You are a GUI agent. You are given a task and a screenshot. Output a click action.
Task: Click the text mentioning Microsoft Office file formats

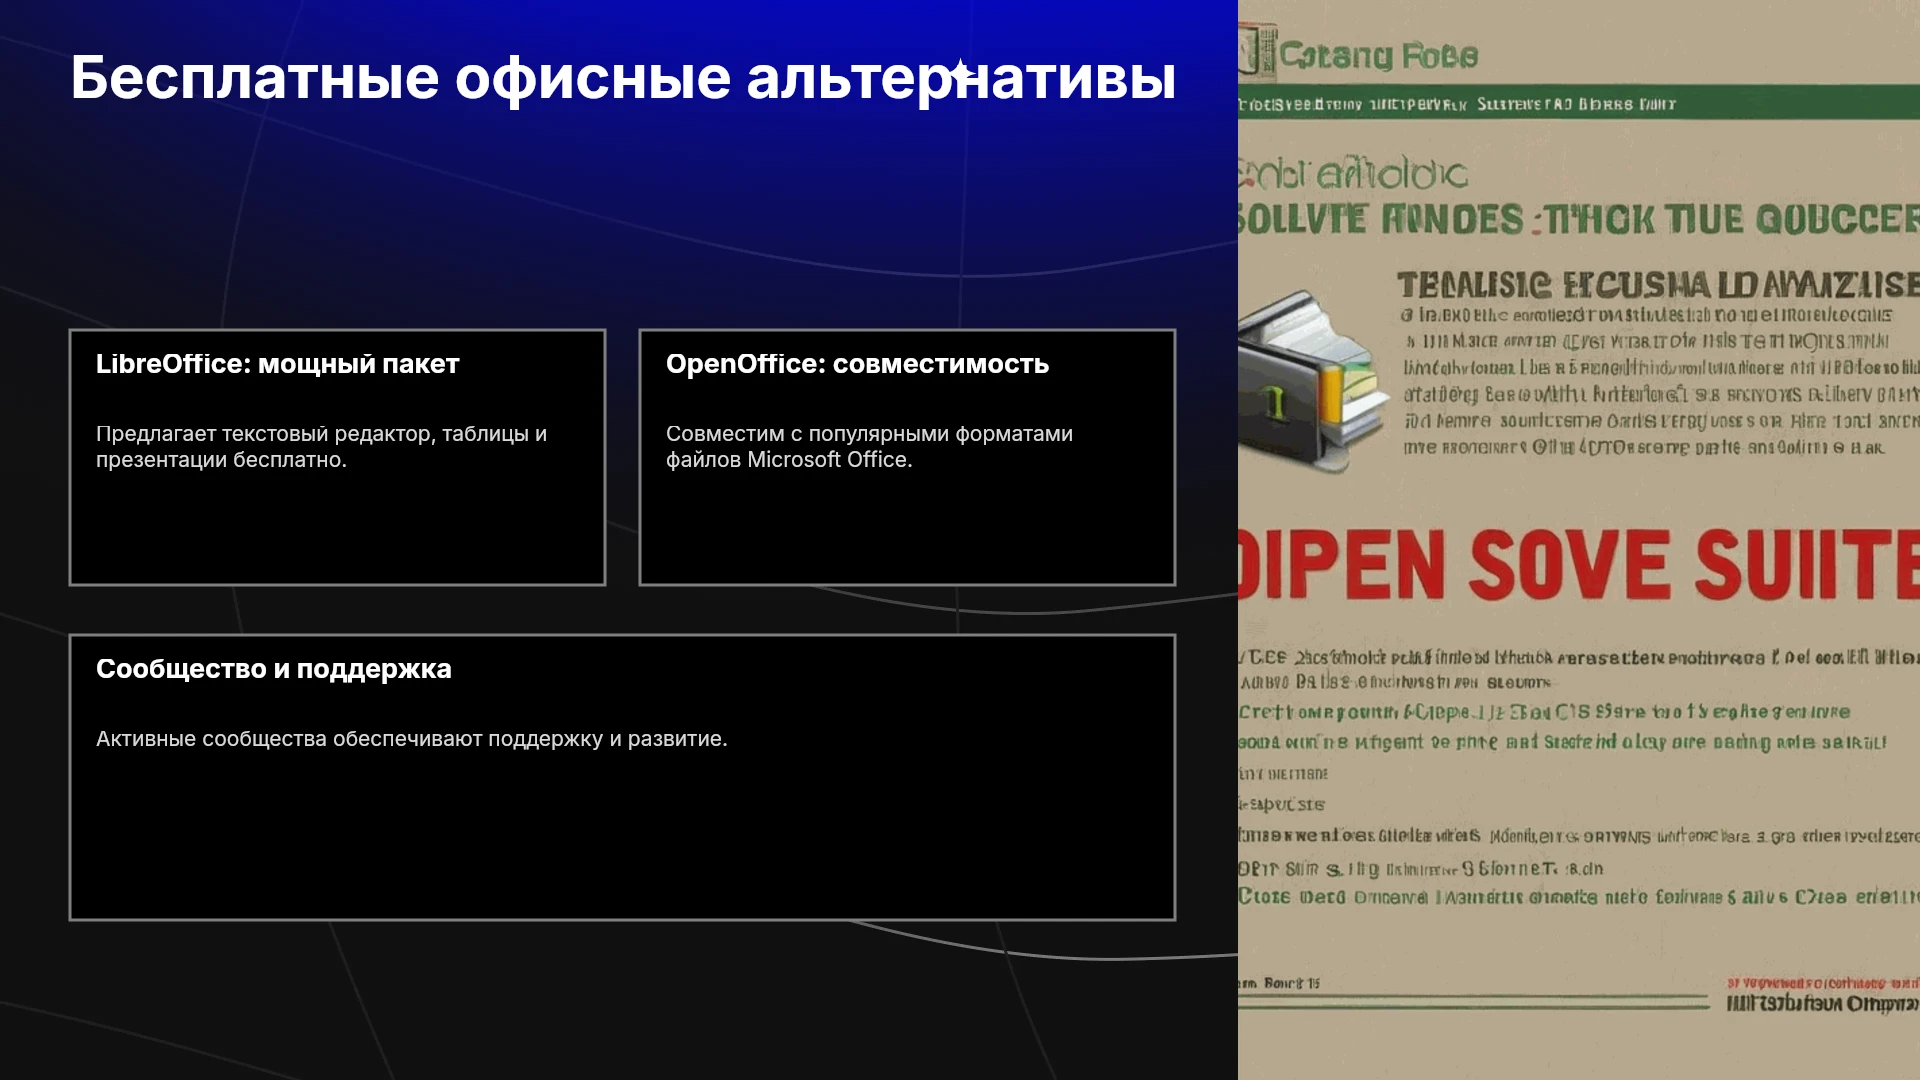point(869,447)
